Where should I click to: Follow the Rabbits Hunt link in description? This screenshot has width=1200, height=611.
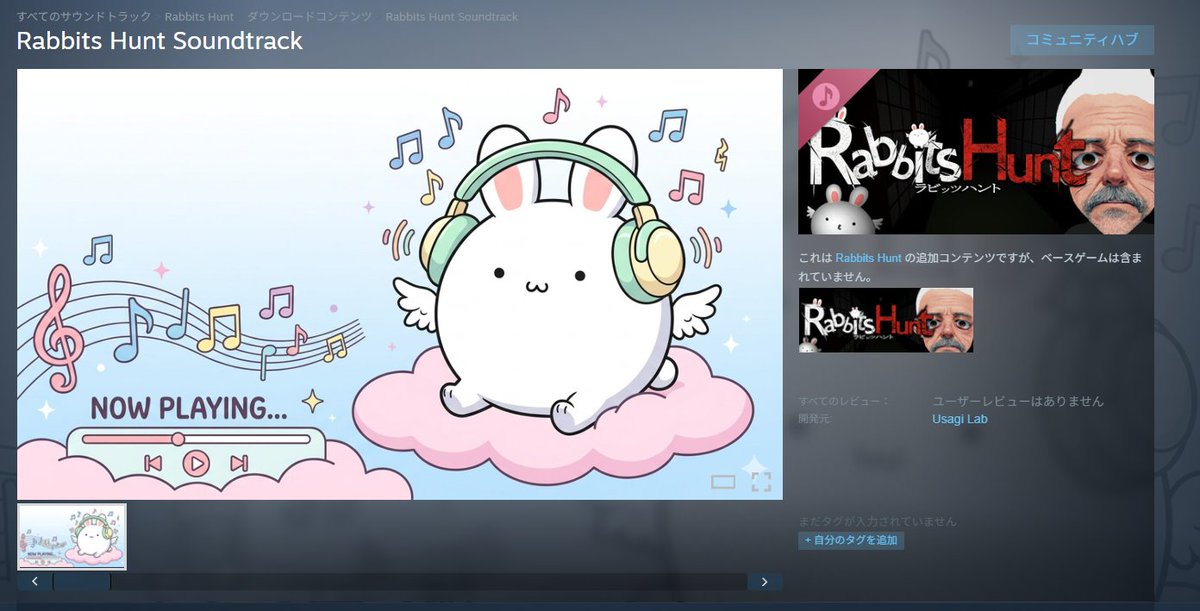click(x=869, y=257)
